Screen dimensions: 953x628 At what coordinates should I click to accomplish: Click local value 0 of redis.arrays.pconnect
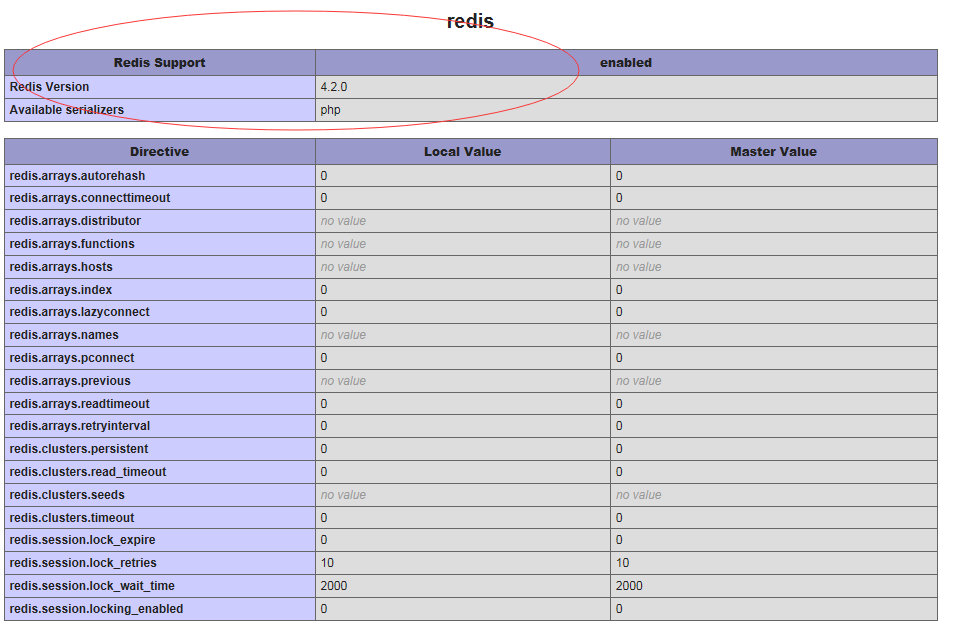click(x=324, y=358)
